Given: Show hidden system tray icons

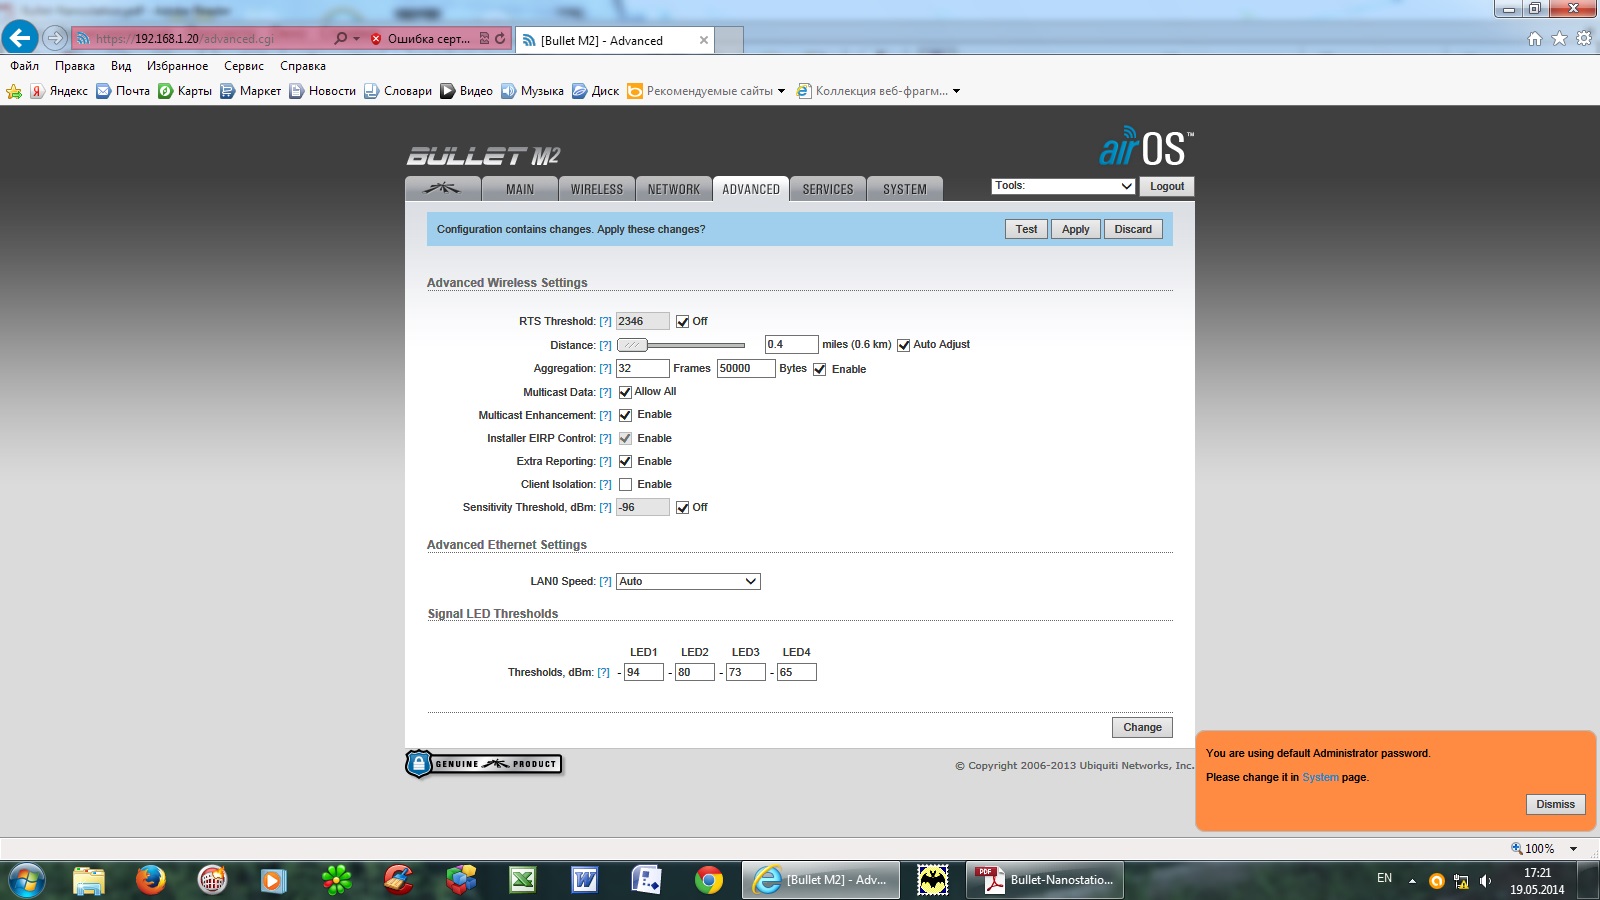Looking at the screenshot, I should coord(1412,881).
